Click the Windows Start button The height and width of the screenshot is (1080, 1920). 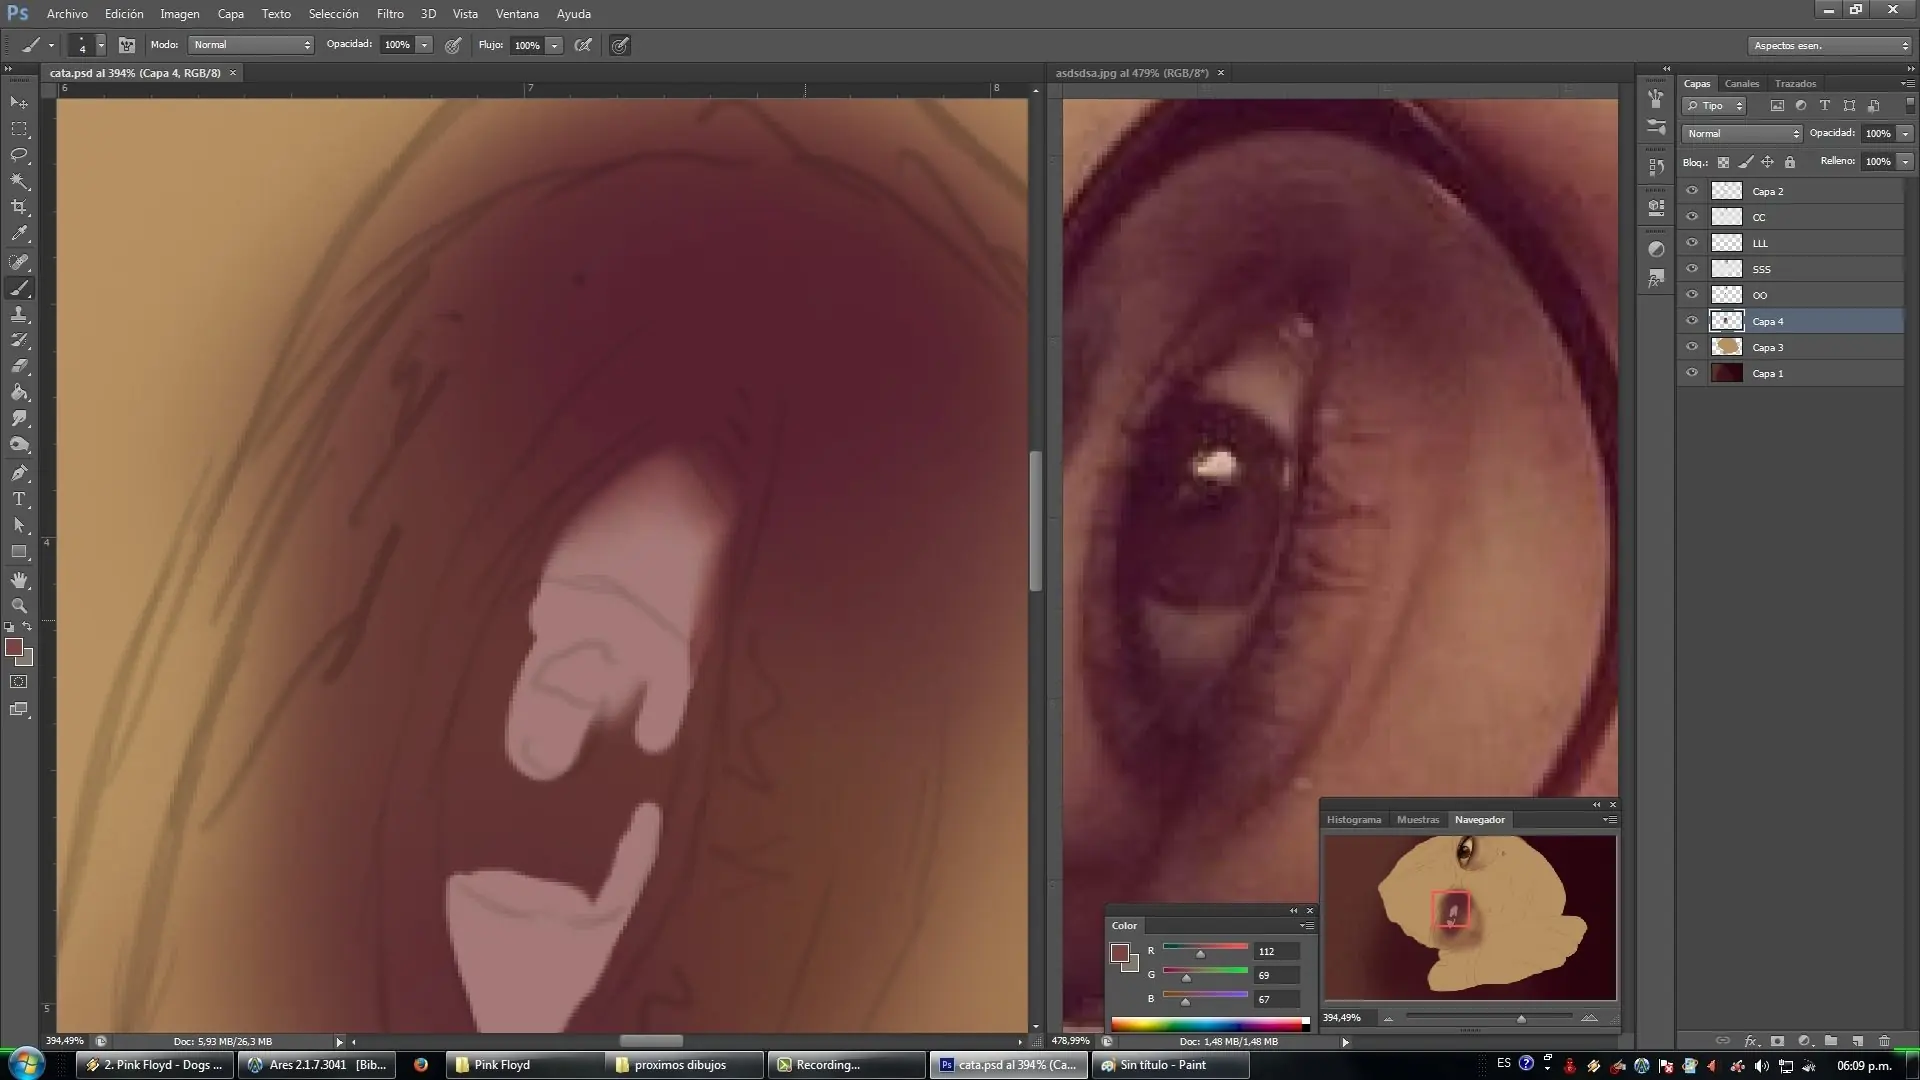click(26, 1062)
